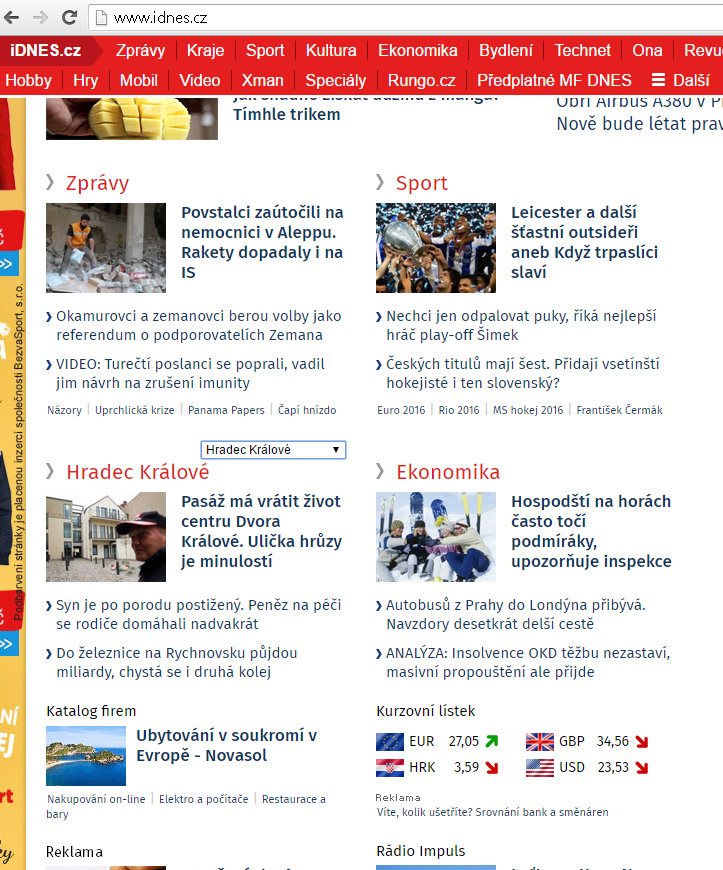
Task: Open the Bydlení menu item
Action: click(x=505, y=50)
